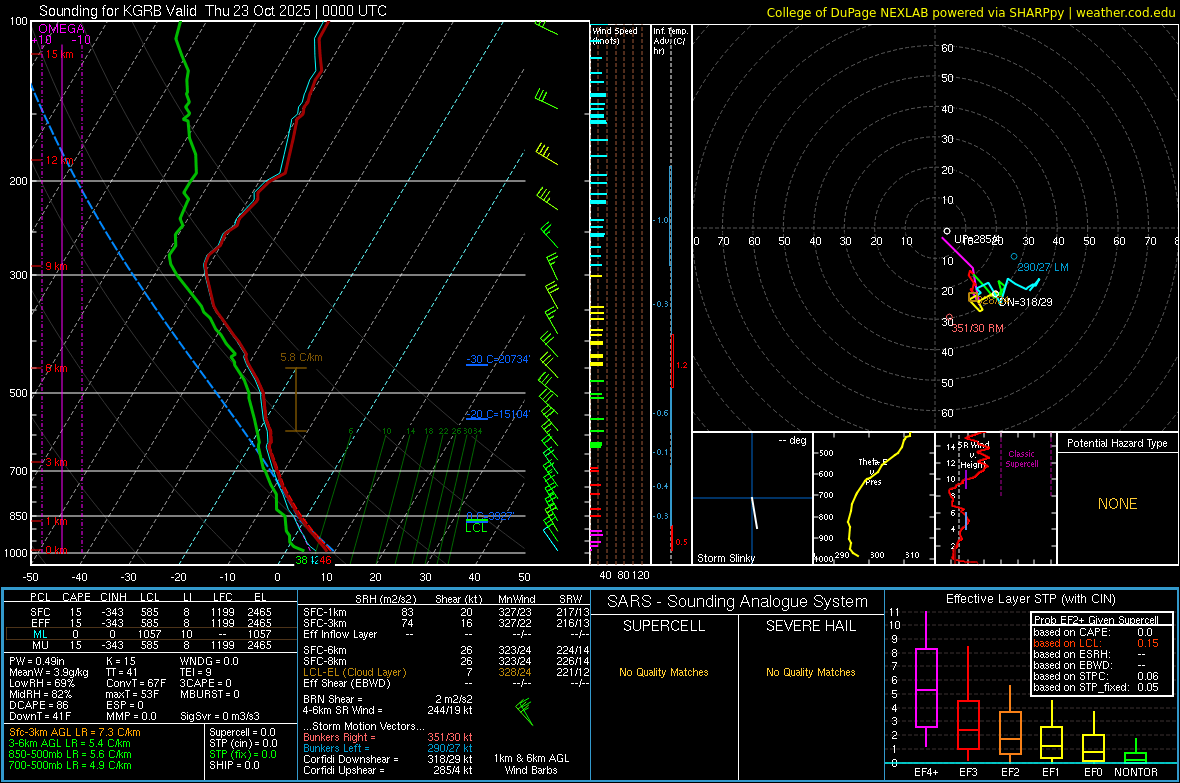Click the 'SigSvr = 0 m3/s3' value
Viewport: 1180px width, 783px height.
pos(220,716)
